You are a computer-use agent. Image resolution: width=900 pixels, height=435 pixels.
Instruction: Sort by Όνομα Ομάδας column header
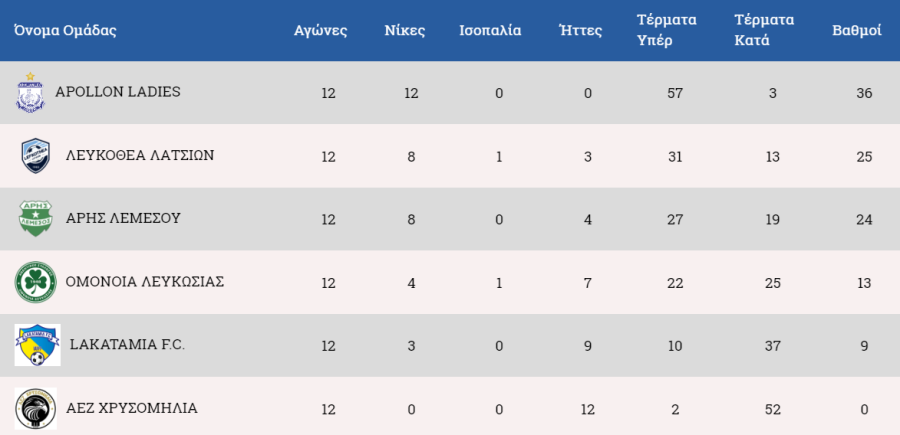coord(65,30)
